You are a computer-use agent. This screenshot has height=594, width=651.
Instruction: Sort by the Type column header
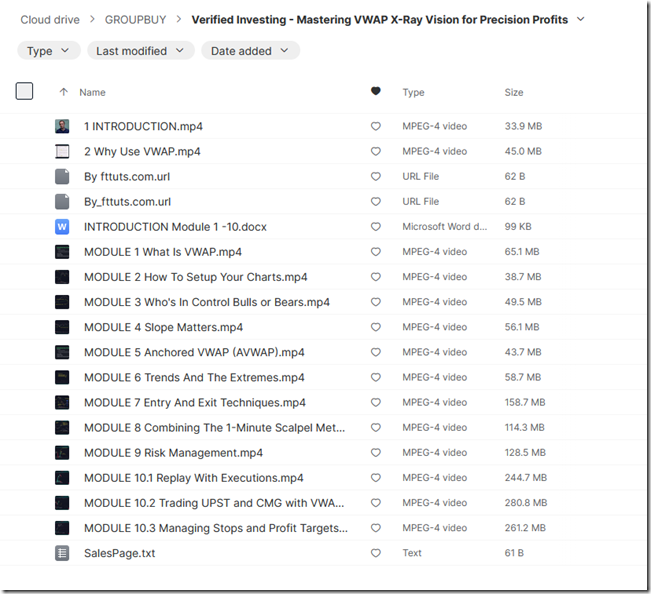[413, 92]
